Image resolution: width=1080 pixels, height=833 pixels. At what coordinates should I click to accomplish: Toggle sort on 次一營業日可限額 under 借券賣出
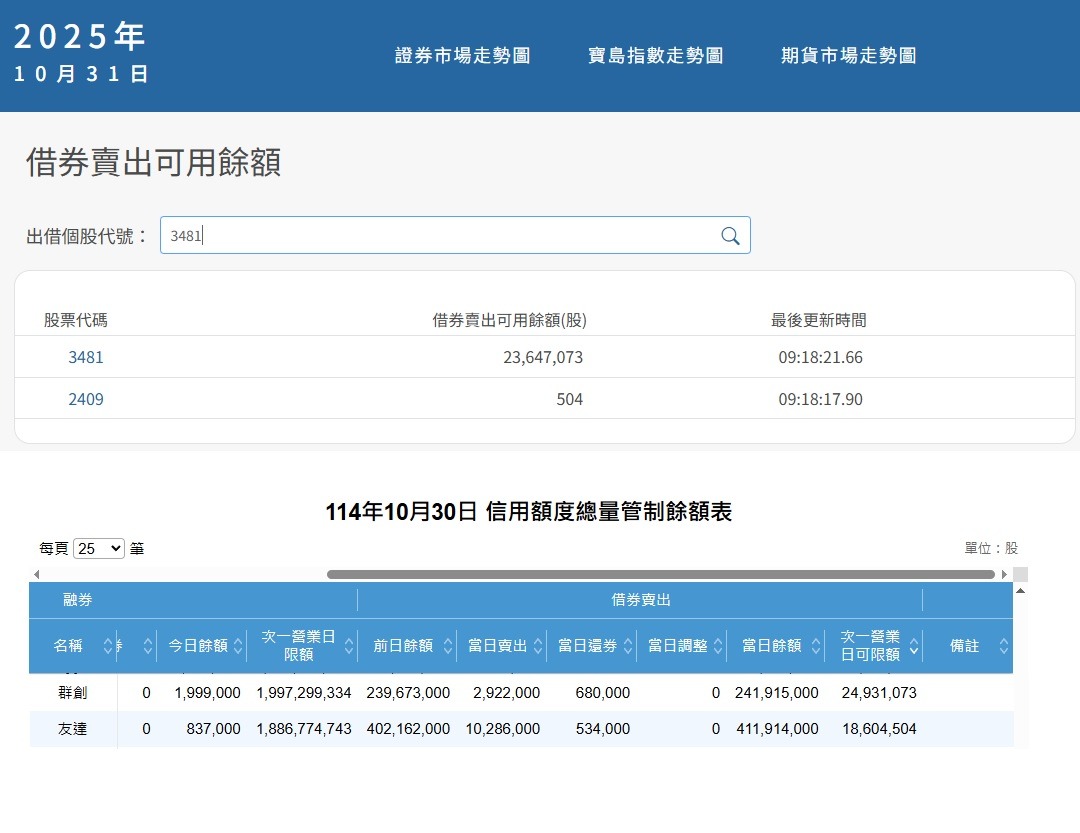[x=913, y=646]
